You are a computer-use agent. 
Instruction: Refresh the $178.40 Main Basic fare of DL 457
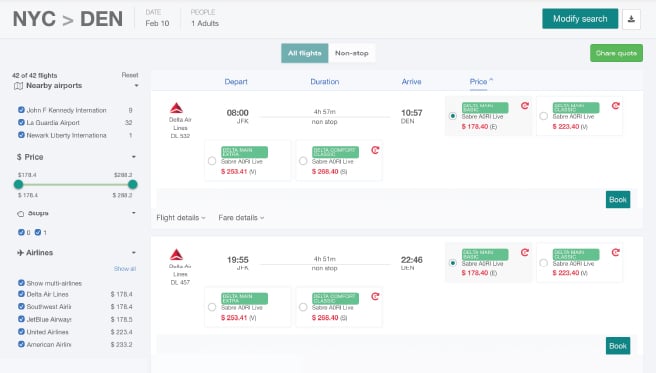[525, 252]
